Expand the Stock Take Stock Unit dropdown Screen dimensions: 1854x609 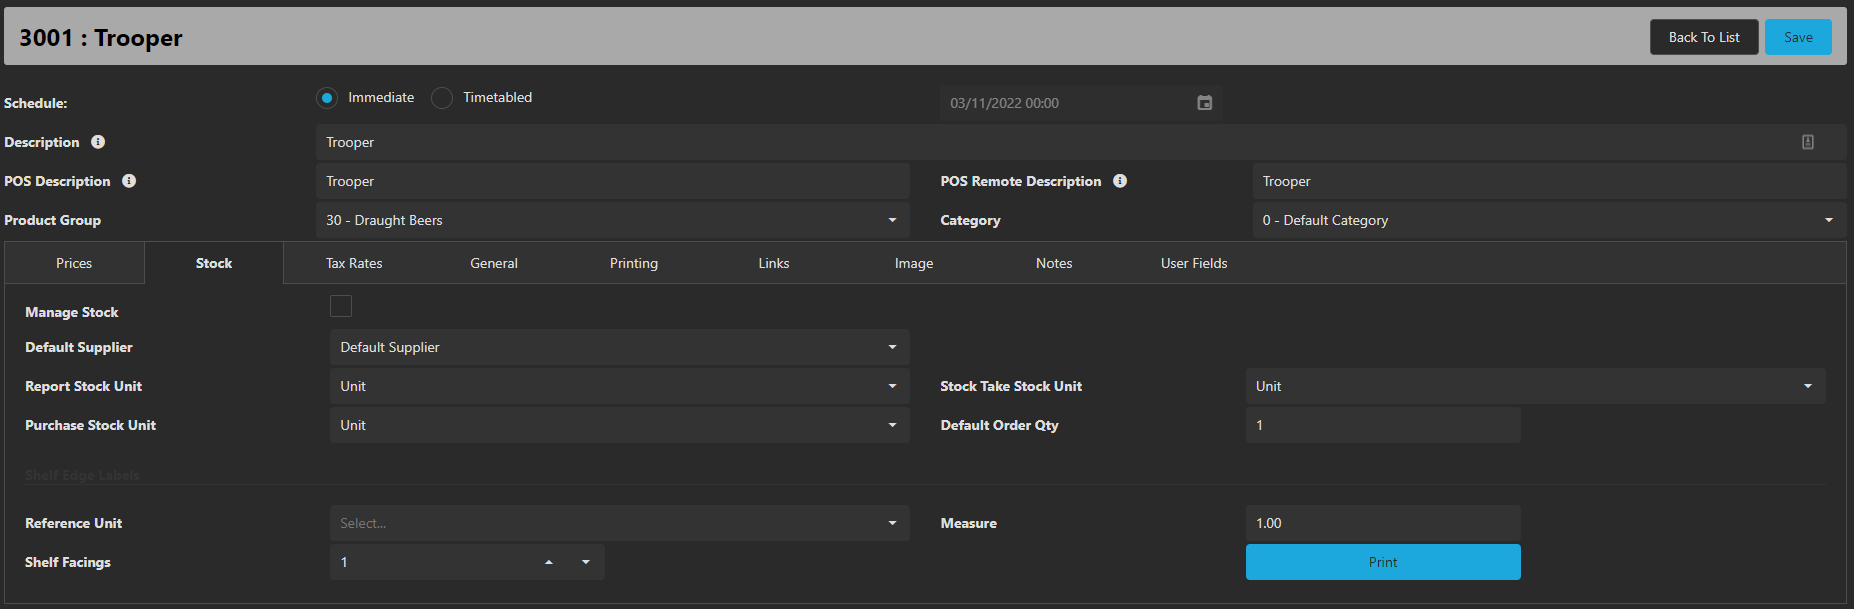pyautogui.click(x=1534, y=386)
